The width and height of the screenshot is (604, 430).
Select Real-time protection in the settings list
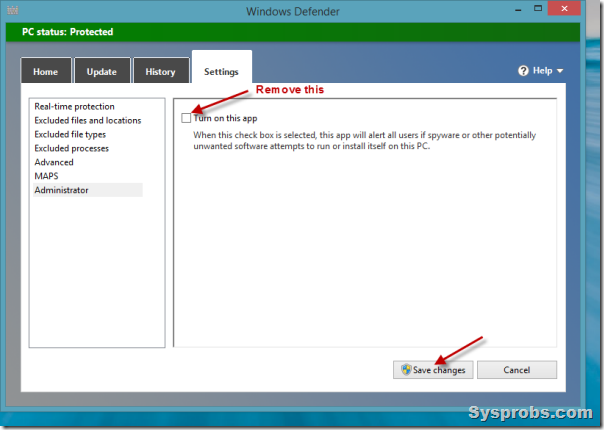[x=74, y=106]
